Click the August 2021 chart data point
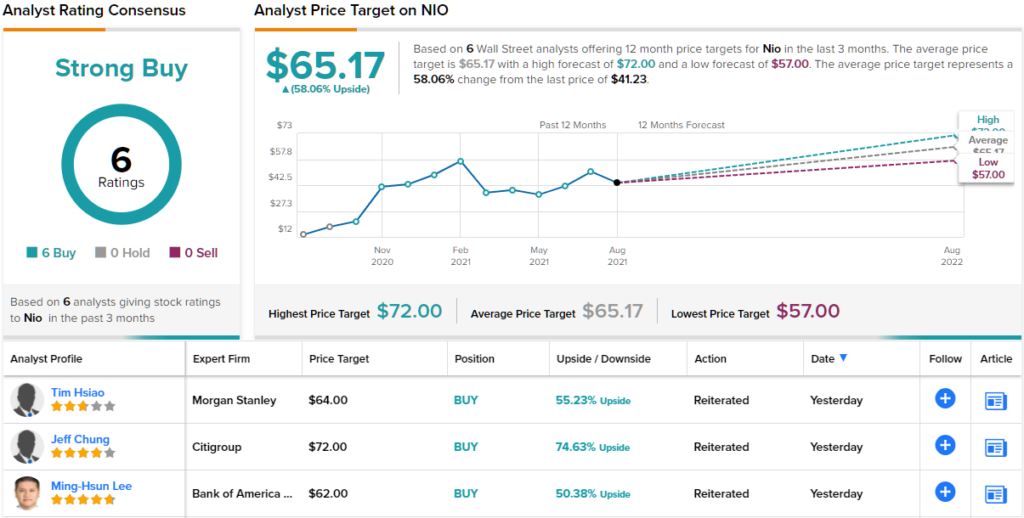 pyautogui.click(x=617, y=182)
